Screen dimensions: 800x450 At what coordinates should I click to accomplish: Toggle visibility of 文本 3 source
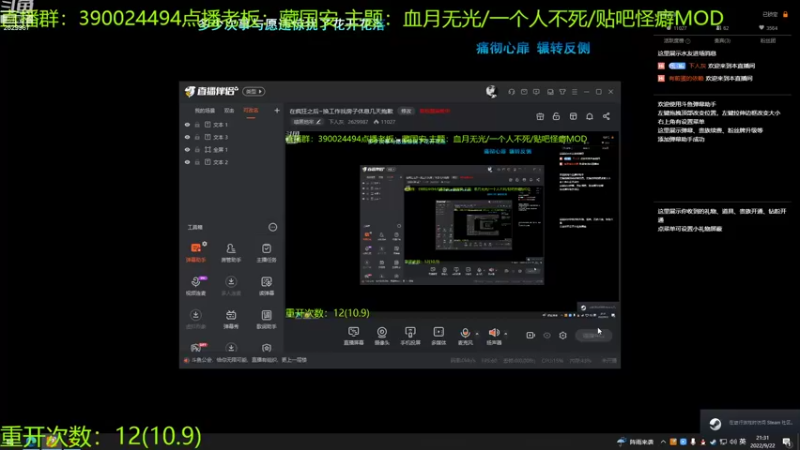[x=187, y=137]
